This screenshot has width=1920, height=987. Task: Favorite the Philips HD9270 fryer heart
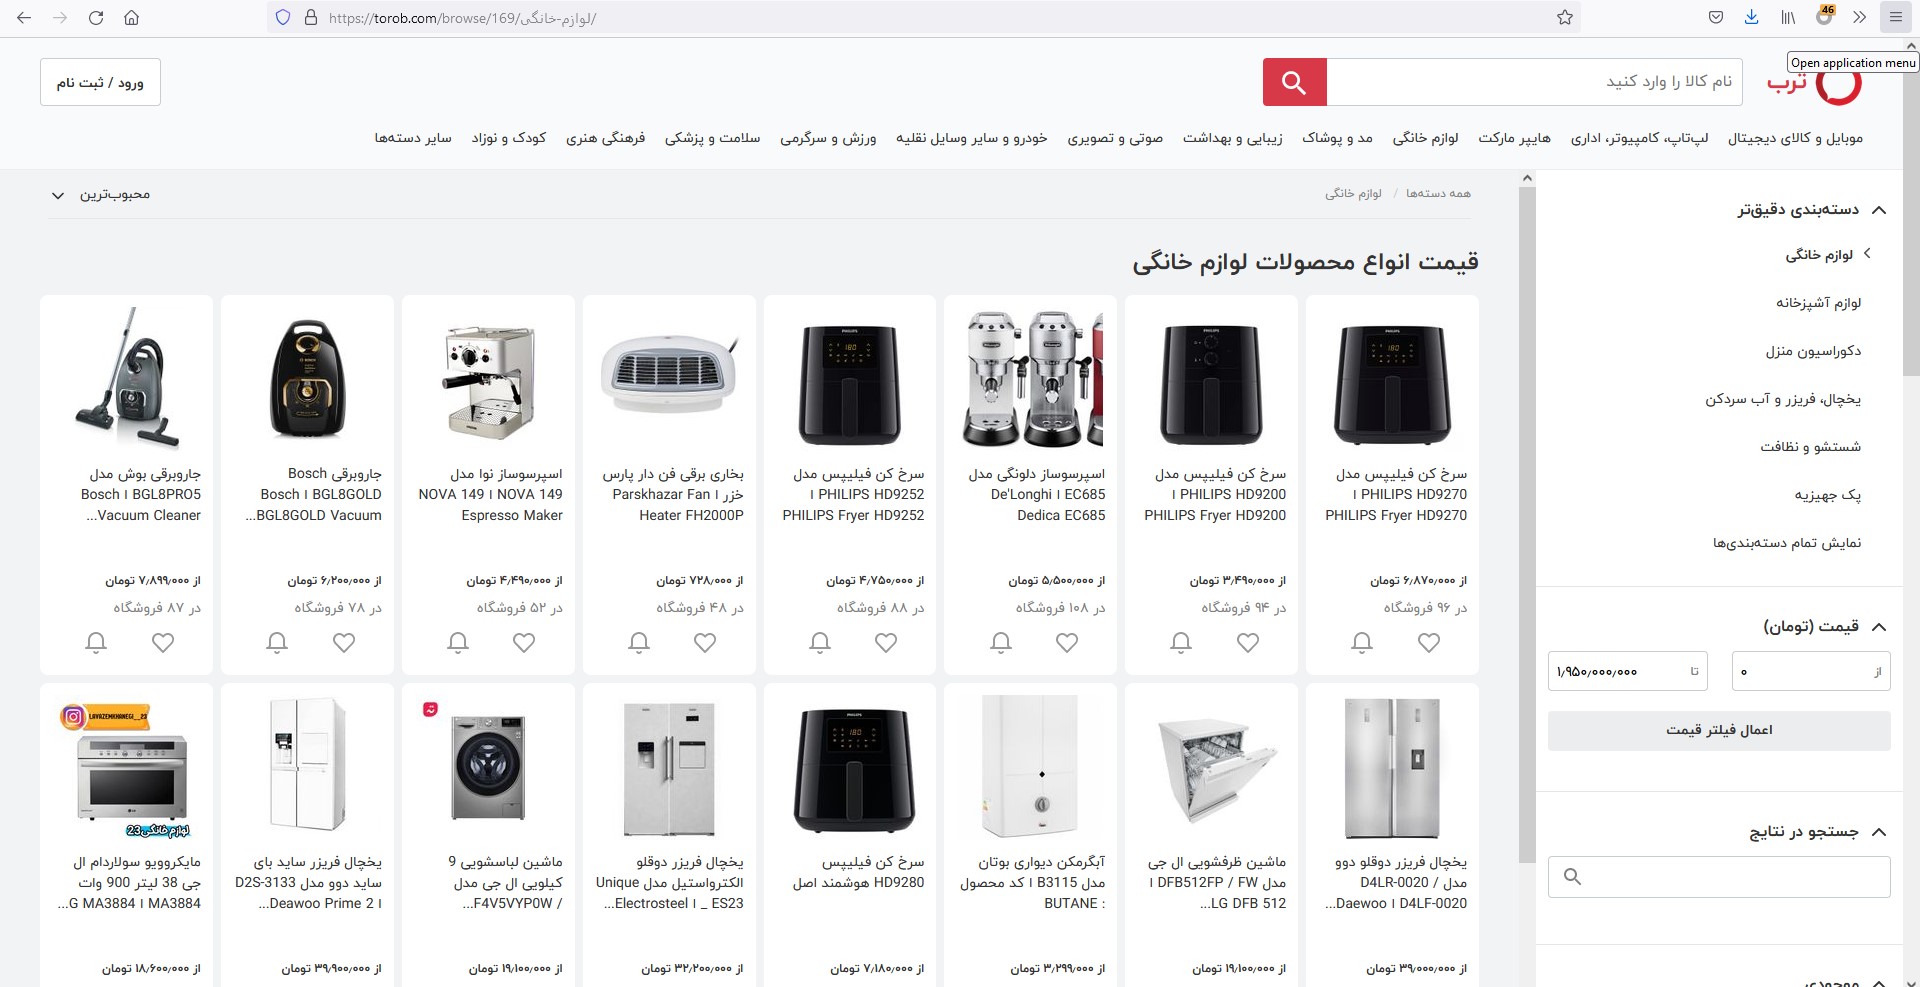pos(1429,643)
